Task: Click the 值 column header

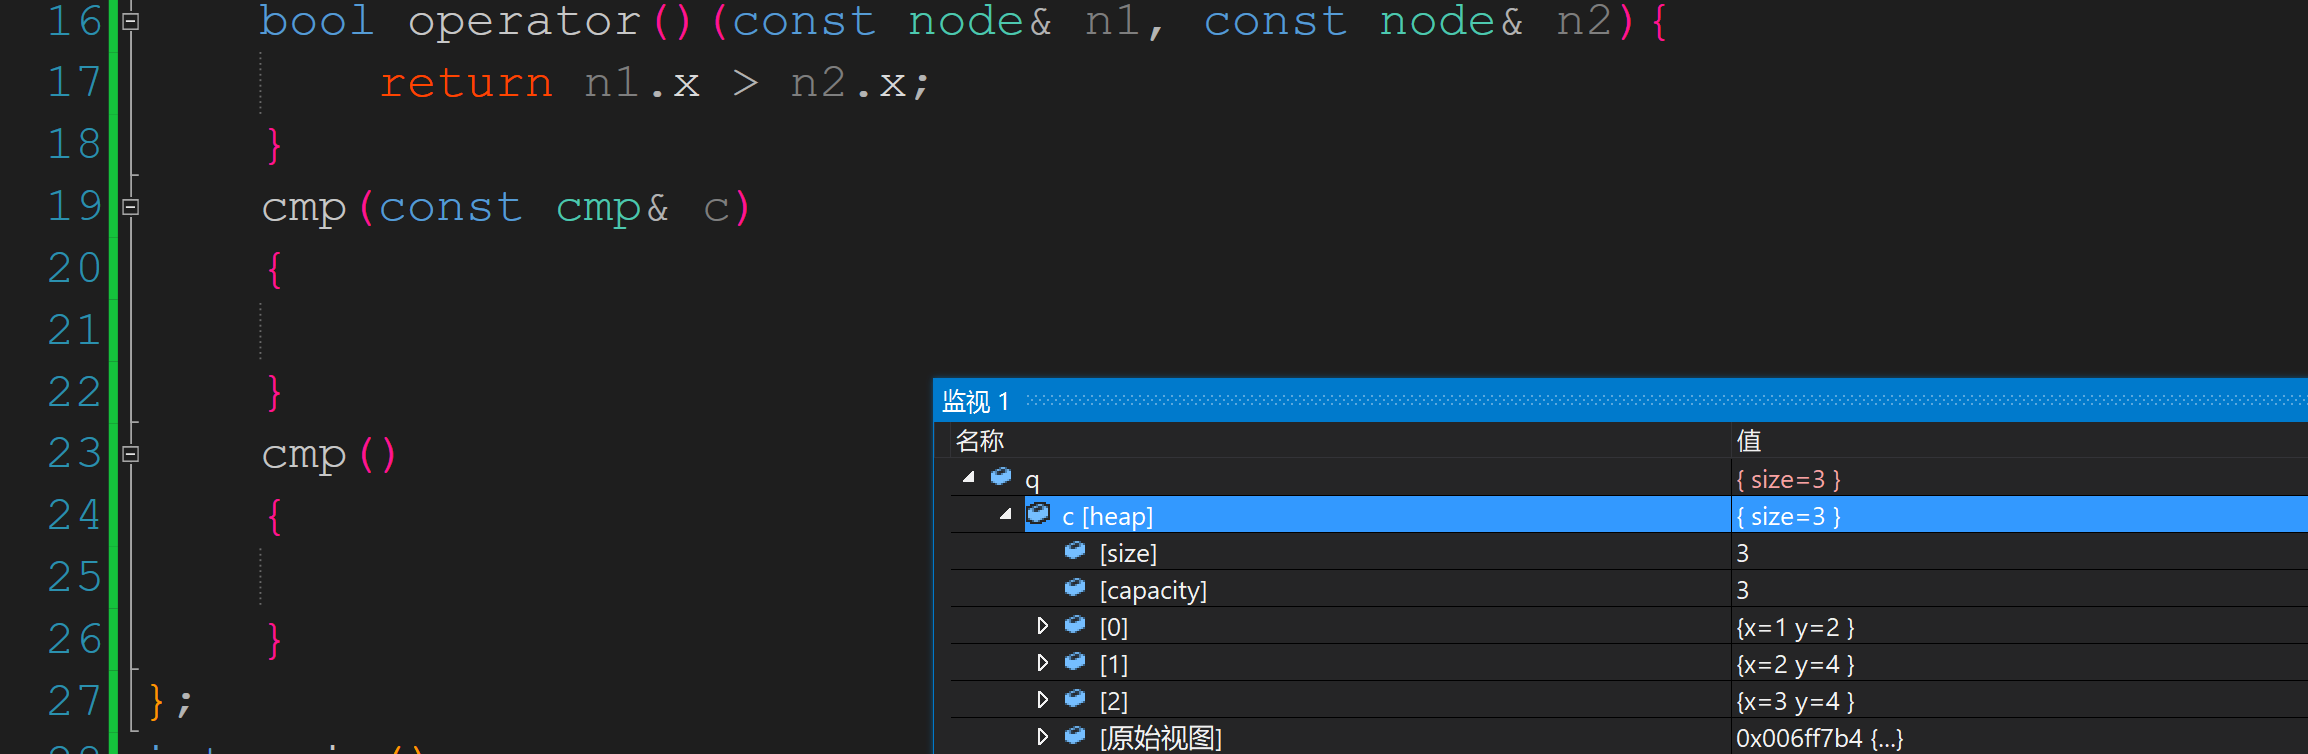Action: tap(1749, 441)
